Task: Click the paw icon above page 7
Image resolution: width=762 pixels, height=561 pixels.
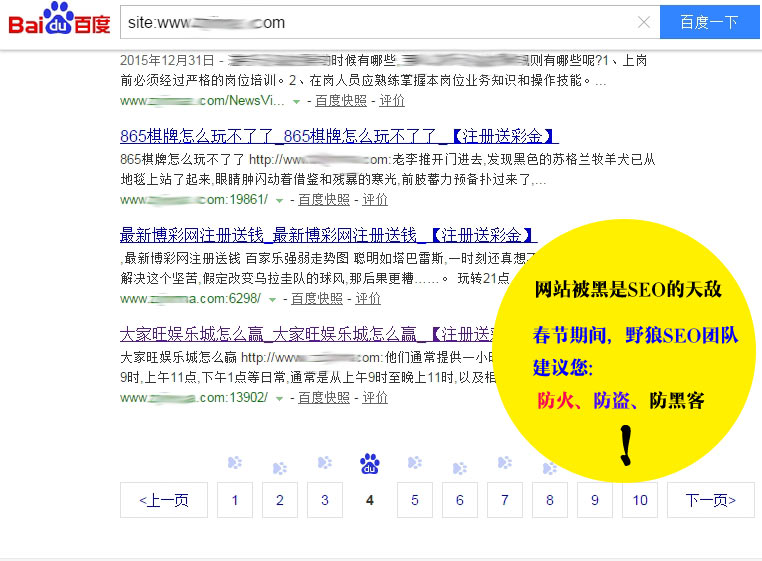Action: tap(505, 462)
